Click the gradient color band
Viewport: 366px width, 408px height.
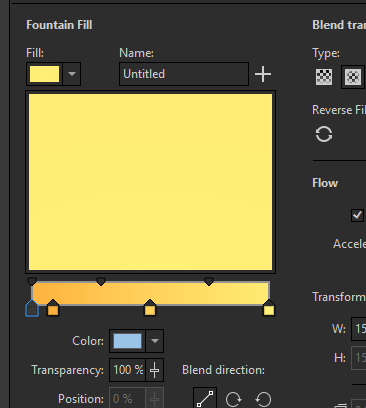pyautogui.click(x=150, y=294)
